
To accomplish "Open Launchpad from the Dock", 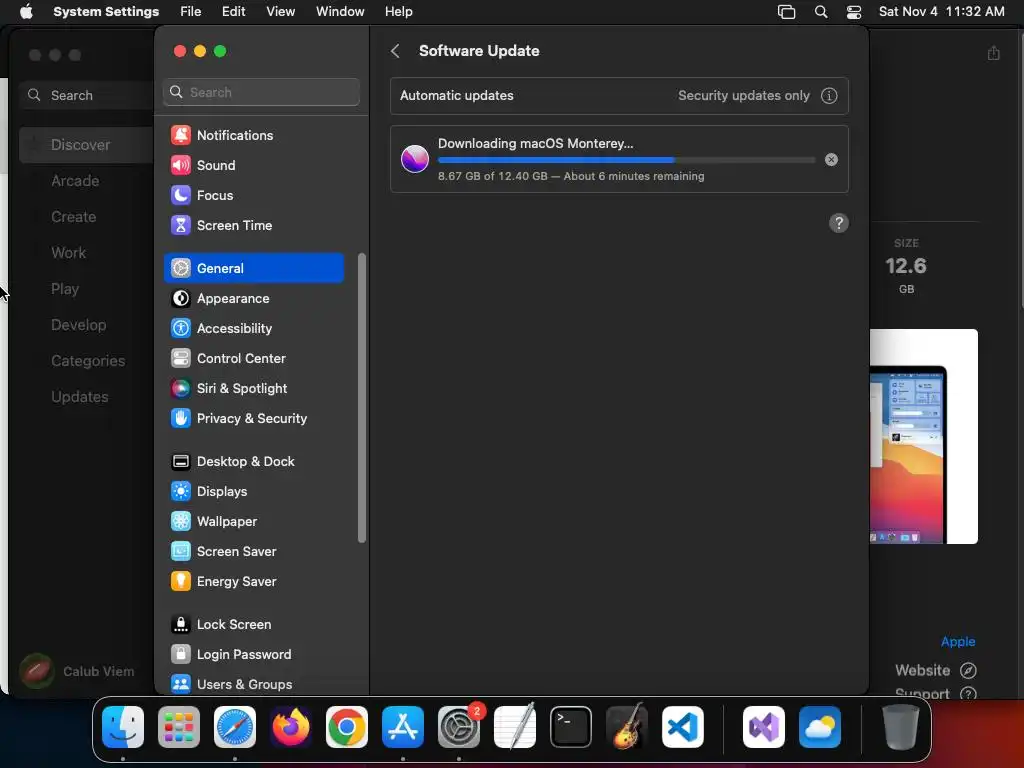I will (x=179, y=727).
